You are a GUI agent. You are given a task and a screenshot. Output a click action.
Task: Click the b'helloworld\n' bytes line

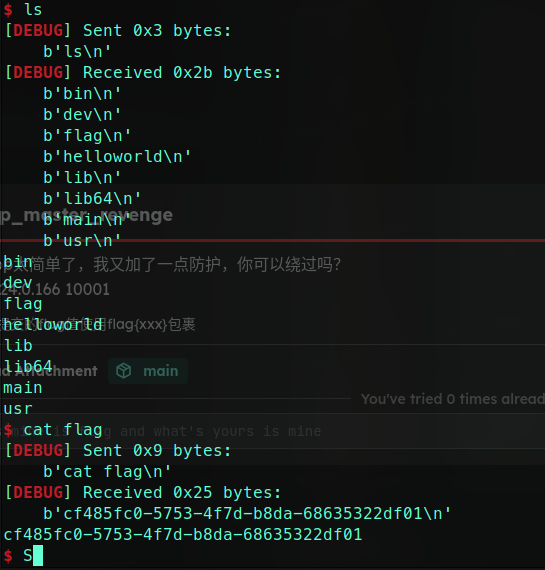point(117,157)
